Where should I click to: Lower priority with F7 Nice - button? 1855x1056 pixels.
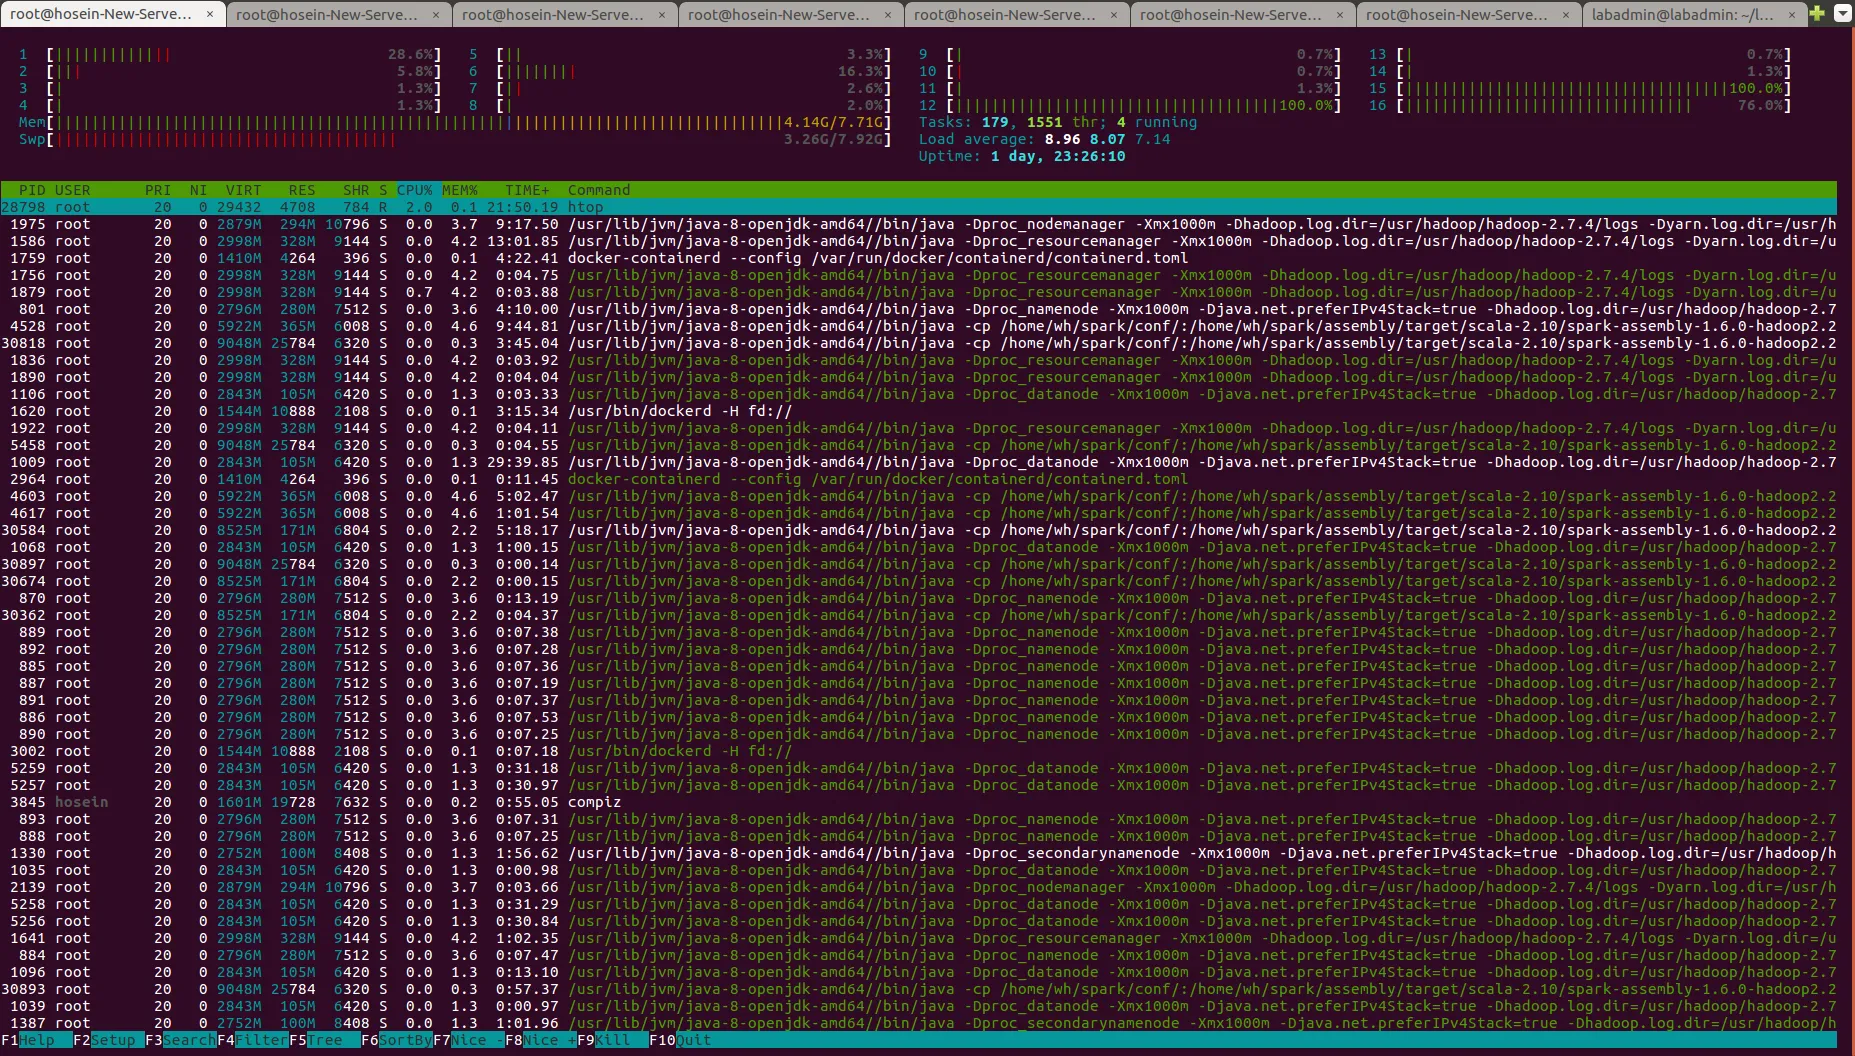tap(468, 1040)
